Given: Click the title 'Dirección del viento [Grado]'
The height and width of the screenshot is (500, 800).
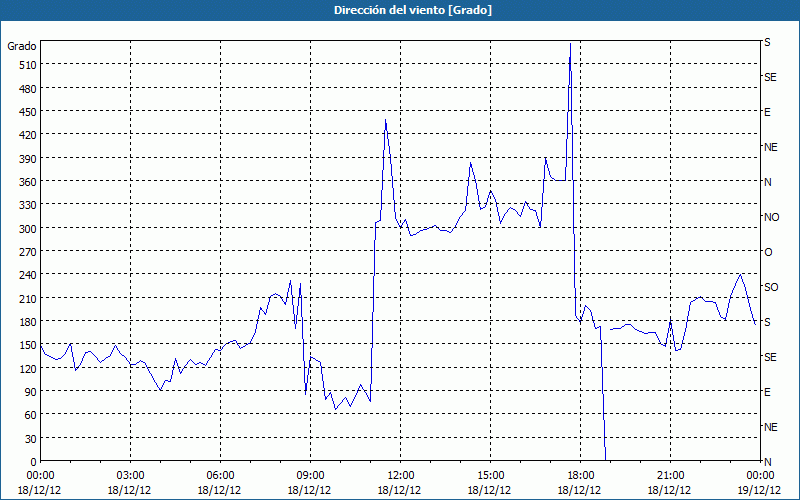Looking at the screenshot, I should 413,10.
